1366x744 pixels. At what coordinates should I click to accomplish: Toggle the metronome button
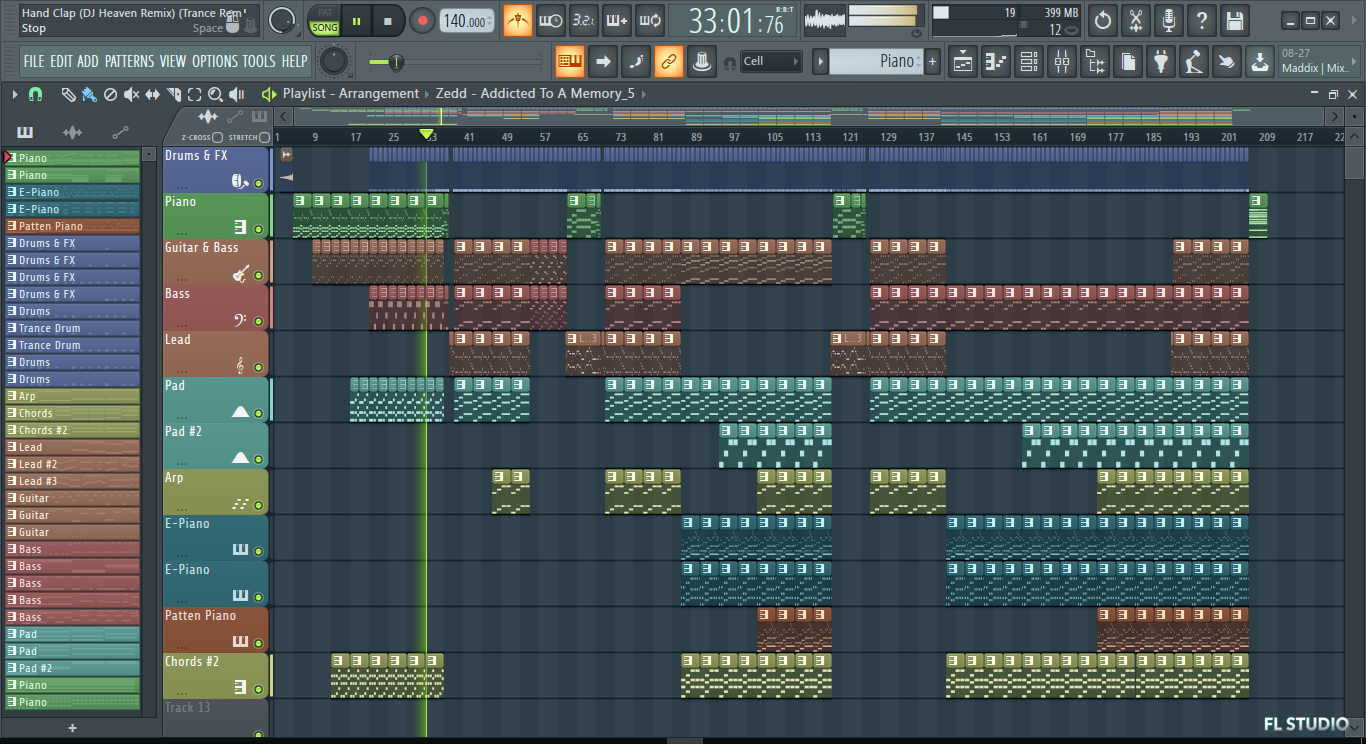(518, 20)
